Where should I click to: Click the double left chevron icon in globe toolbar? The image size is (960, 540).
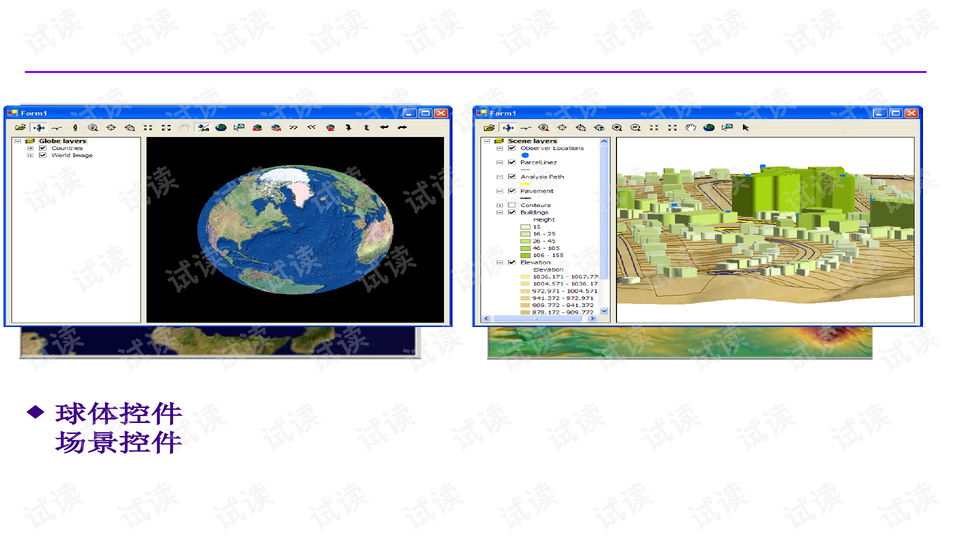click(x=312, y=127)
